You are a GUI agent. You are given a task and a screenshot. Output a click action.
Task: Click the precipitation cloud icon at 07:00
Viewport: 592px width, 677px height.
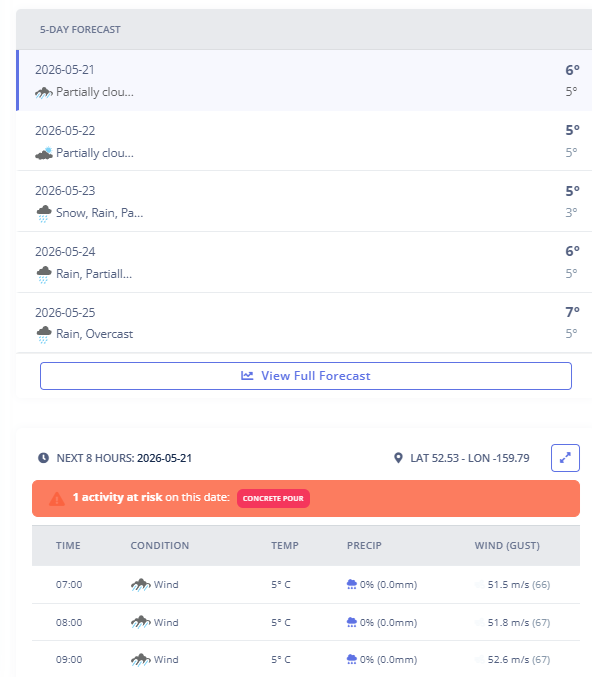[351, 585]
